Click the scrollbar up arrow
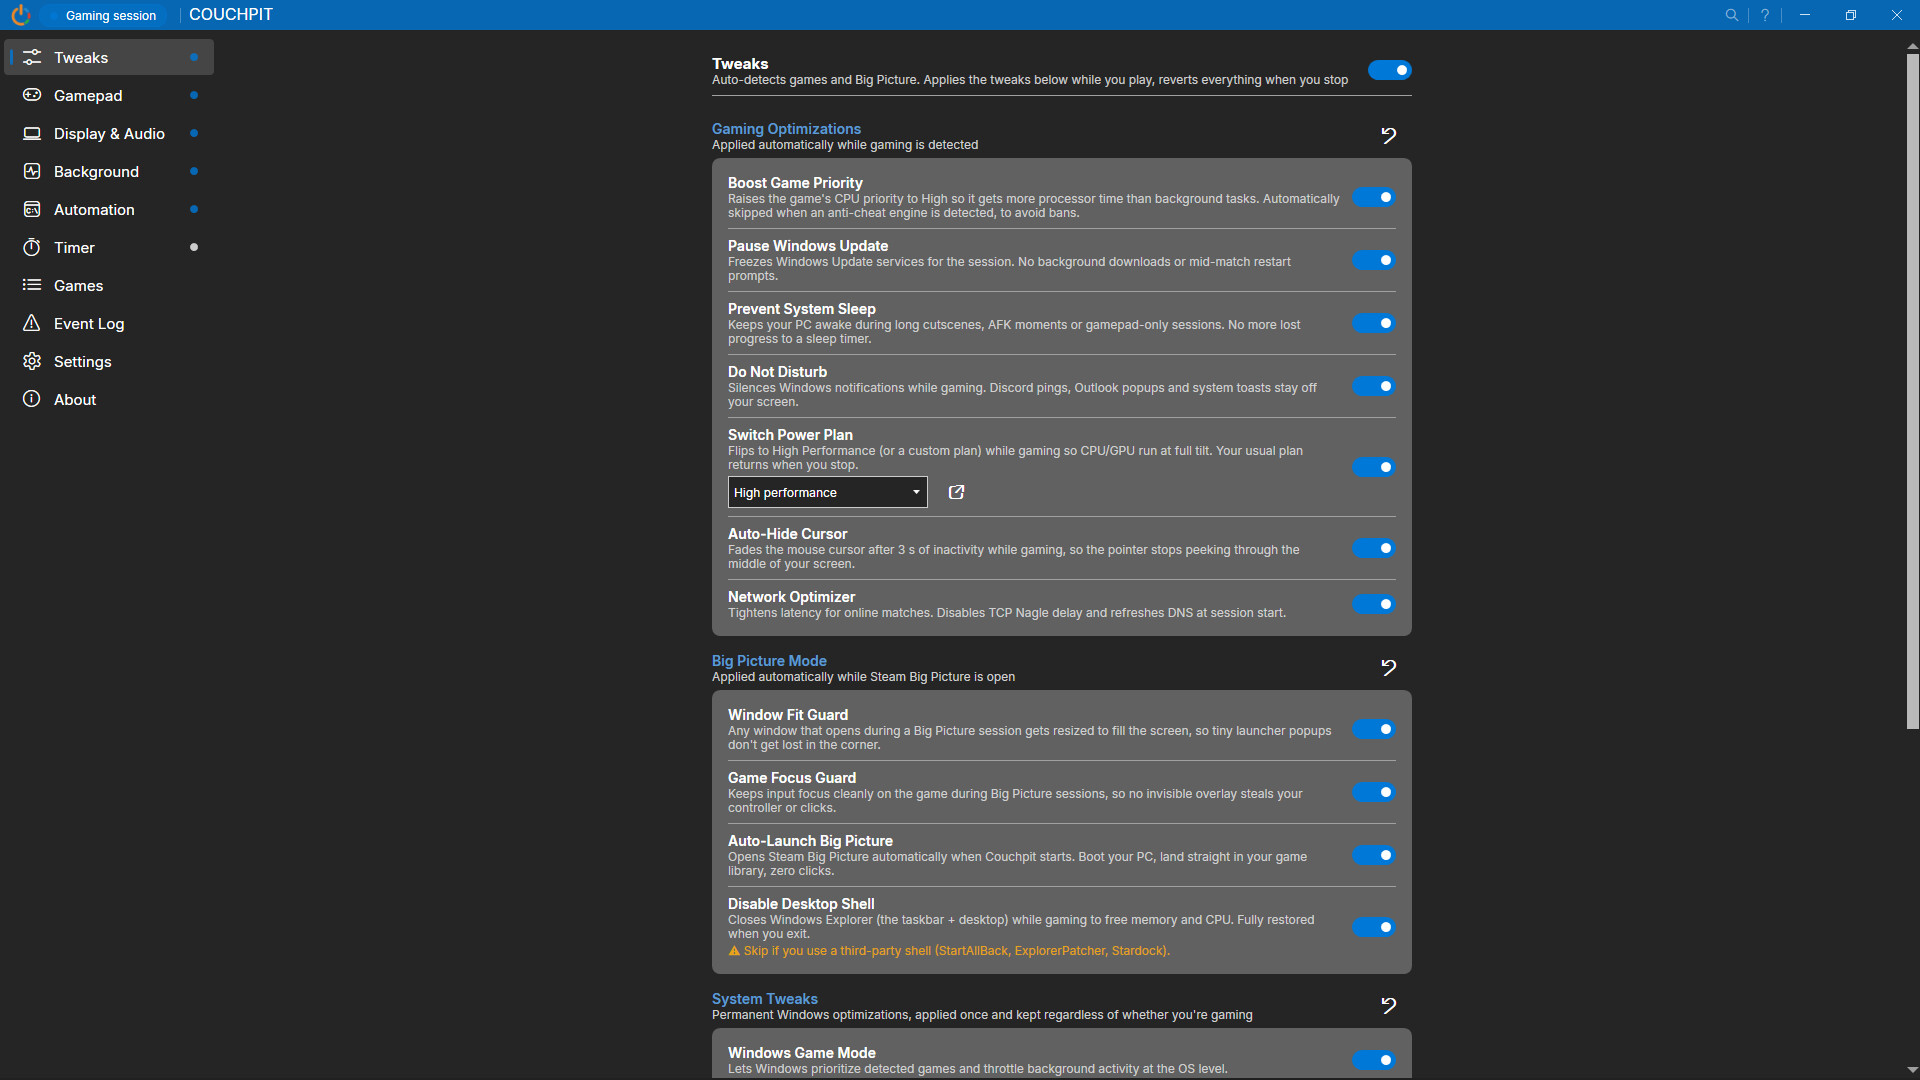The height and width of the screenshot is (1080, 1920). tap(1912, 46)
